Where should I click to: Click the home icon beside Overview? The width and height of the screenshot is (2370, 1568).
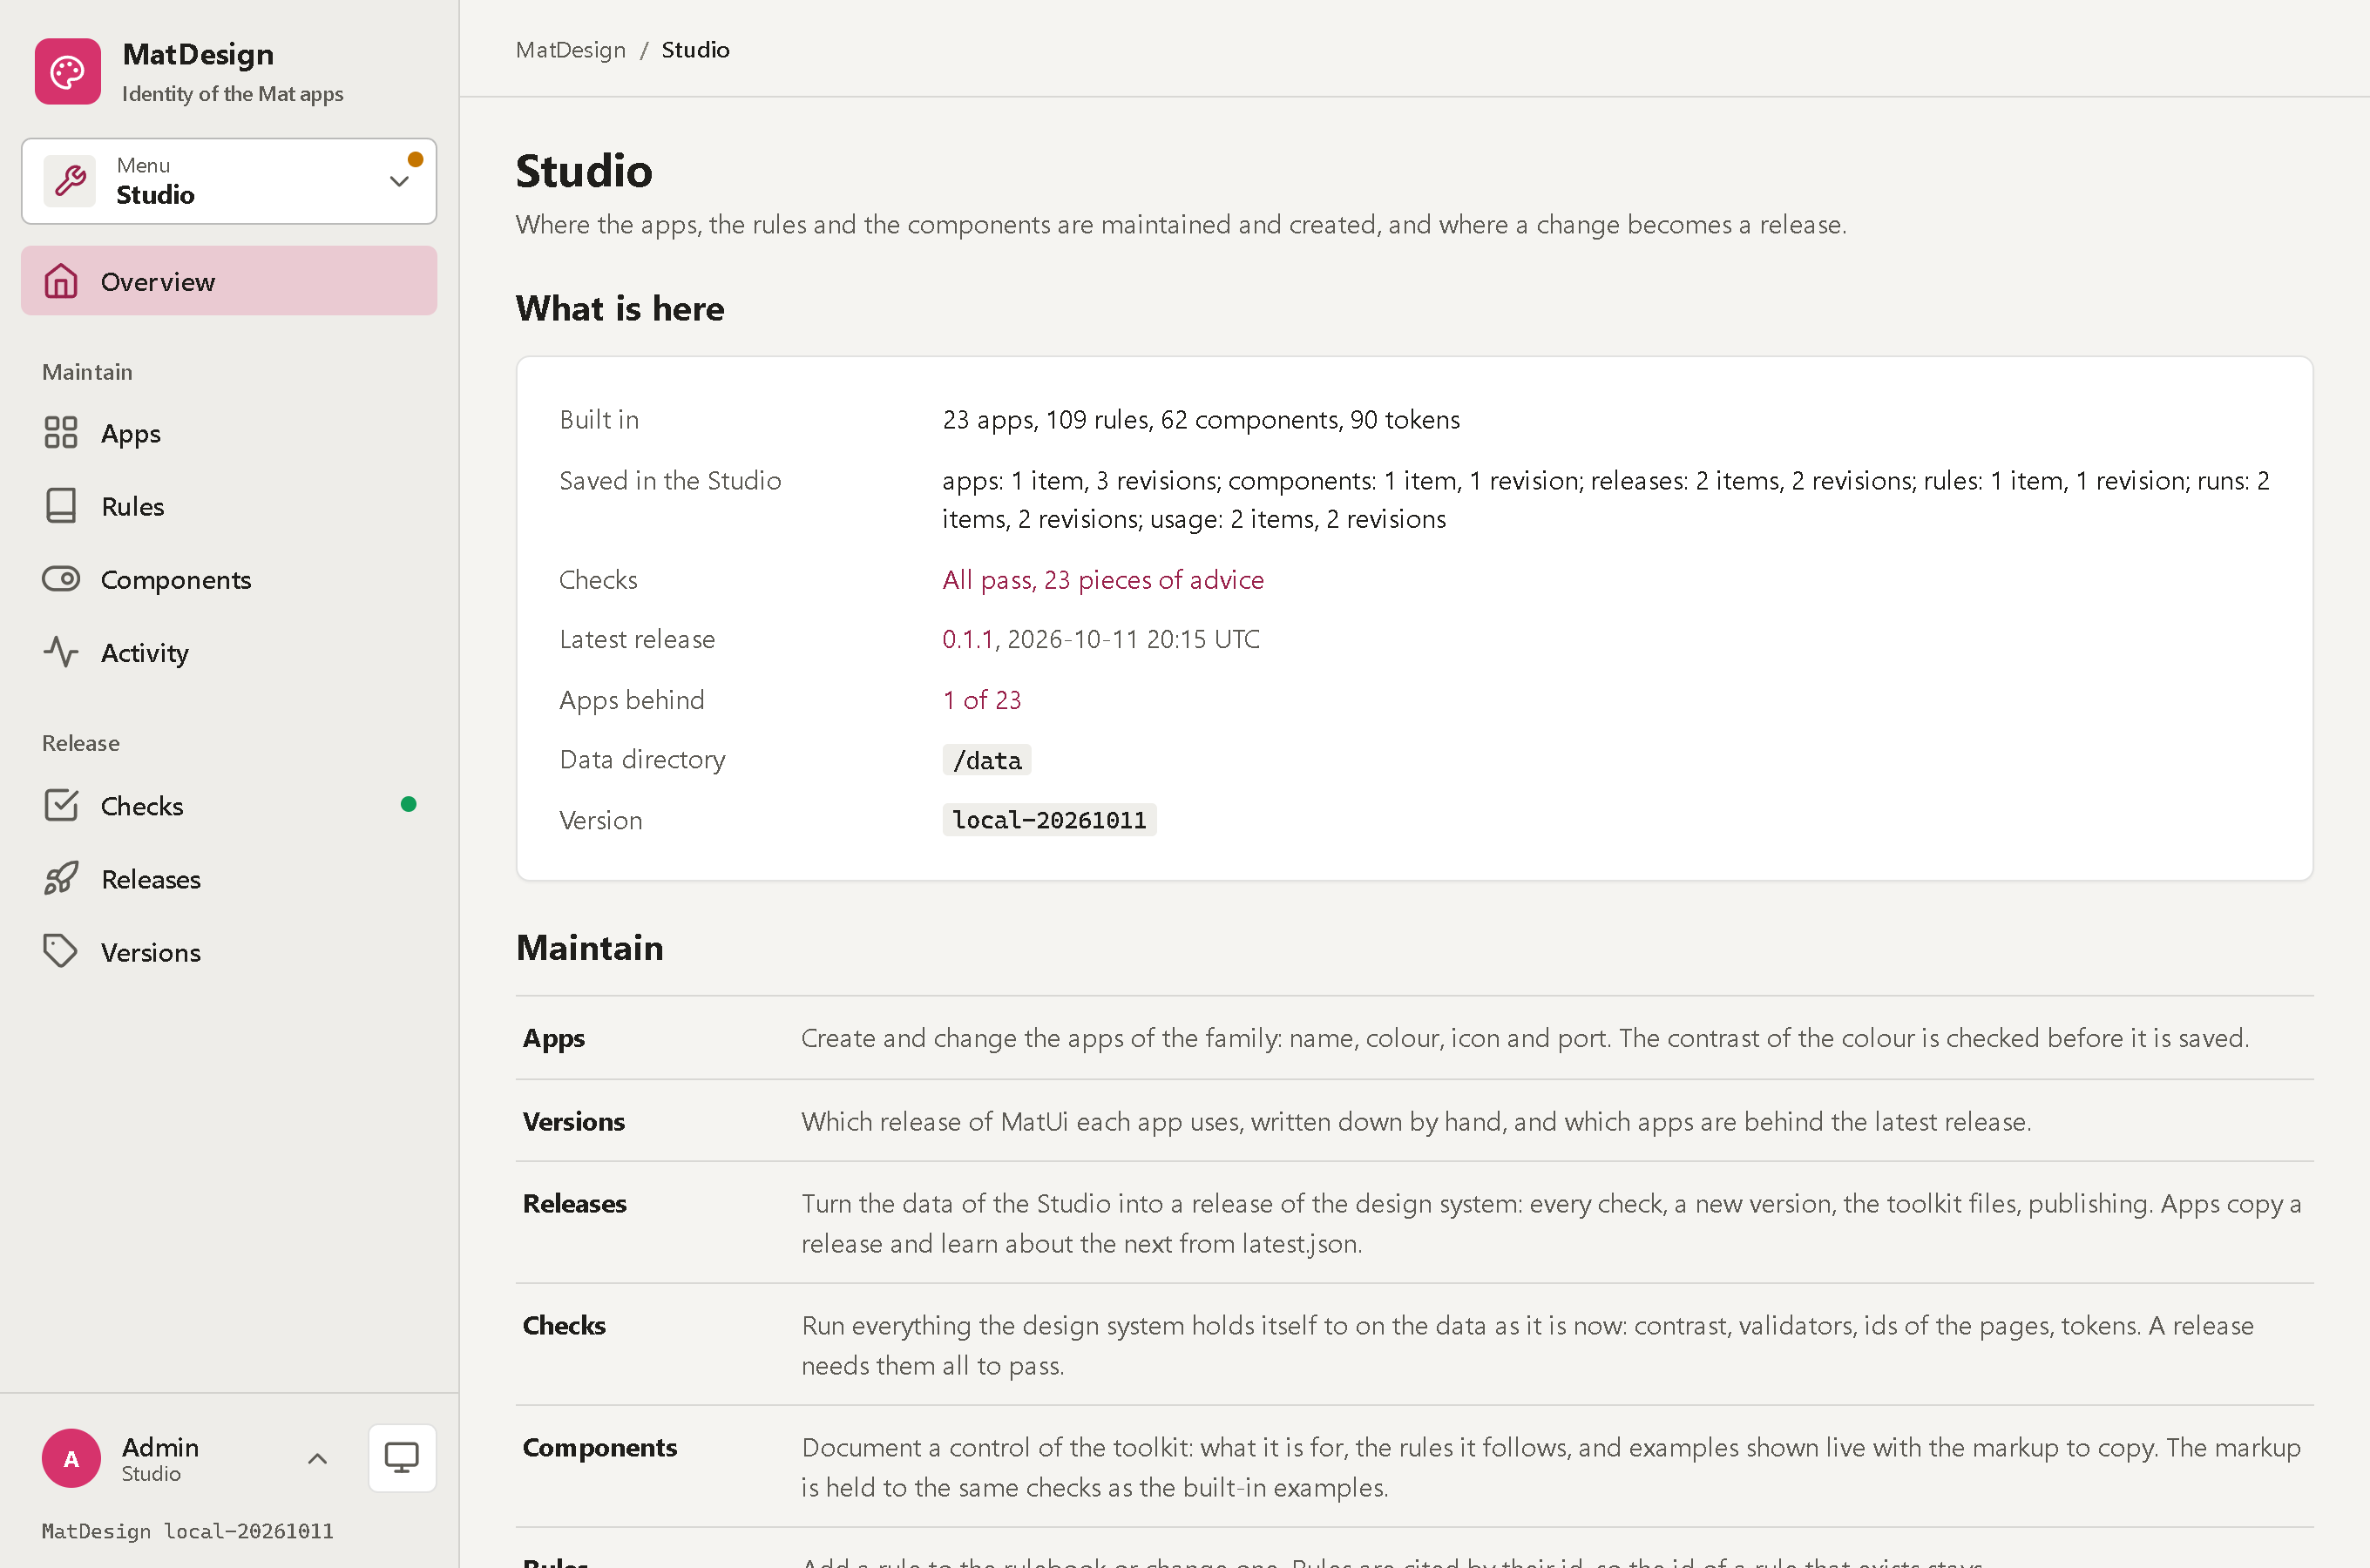point(61,281)
